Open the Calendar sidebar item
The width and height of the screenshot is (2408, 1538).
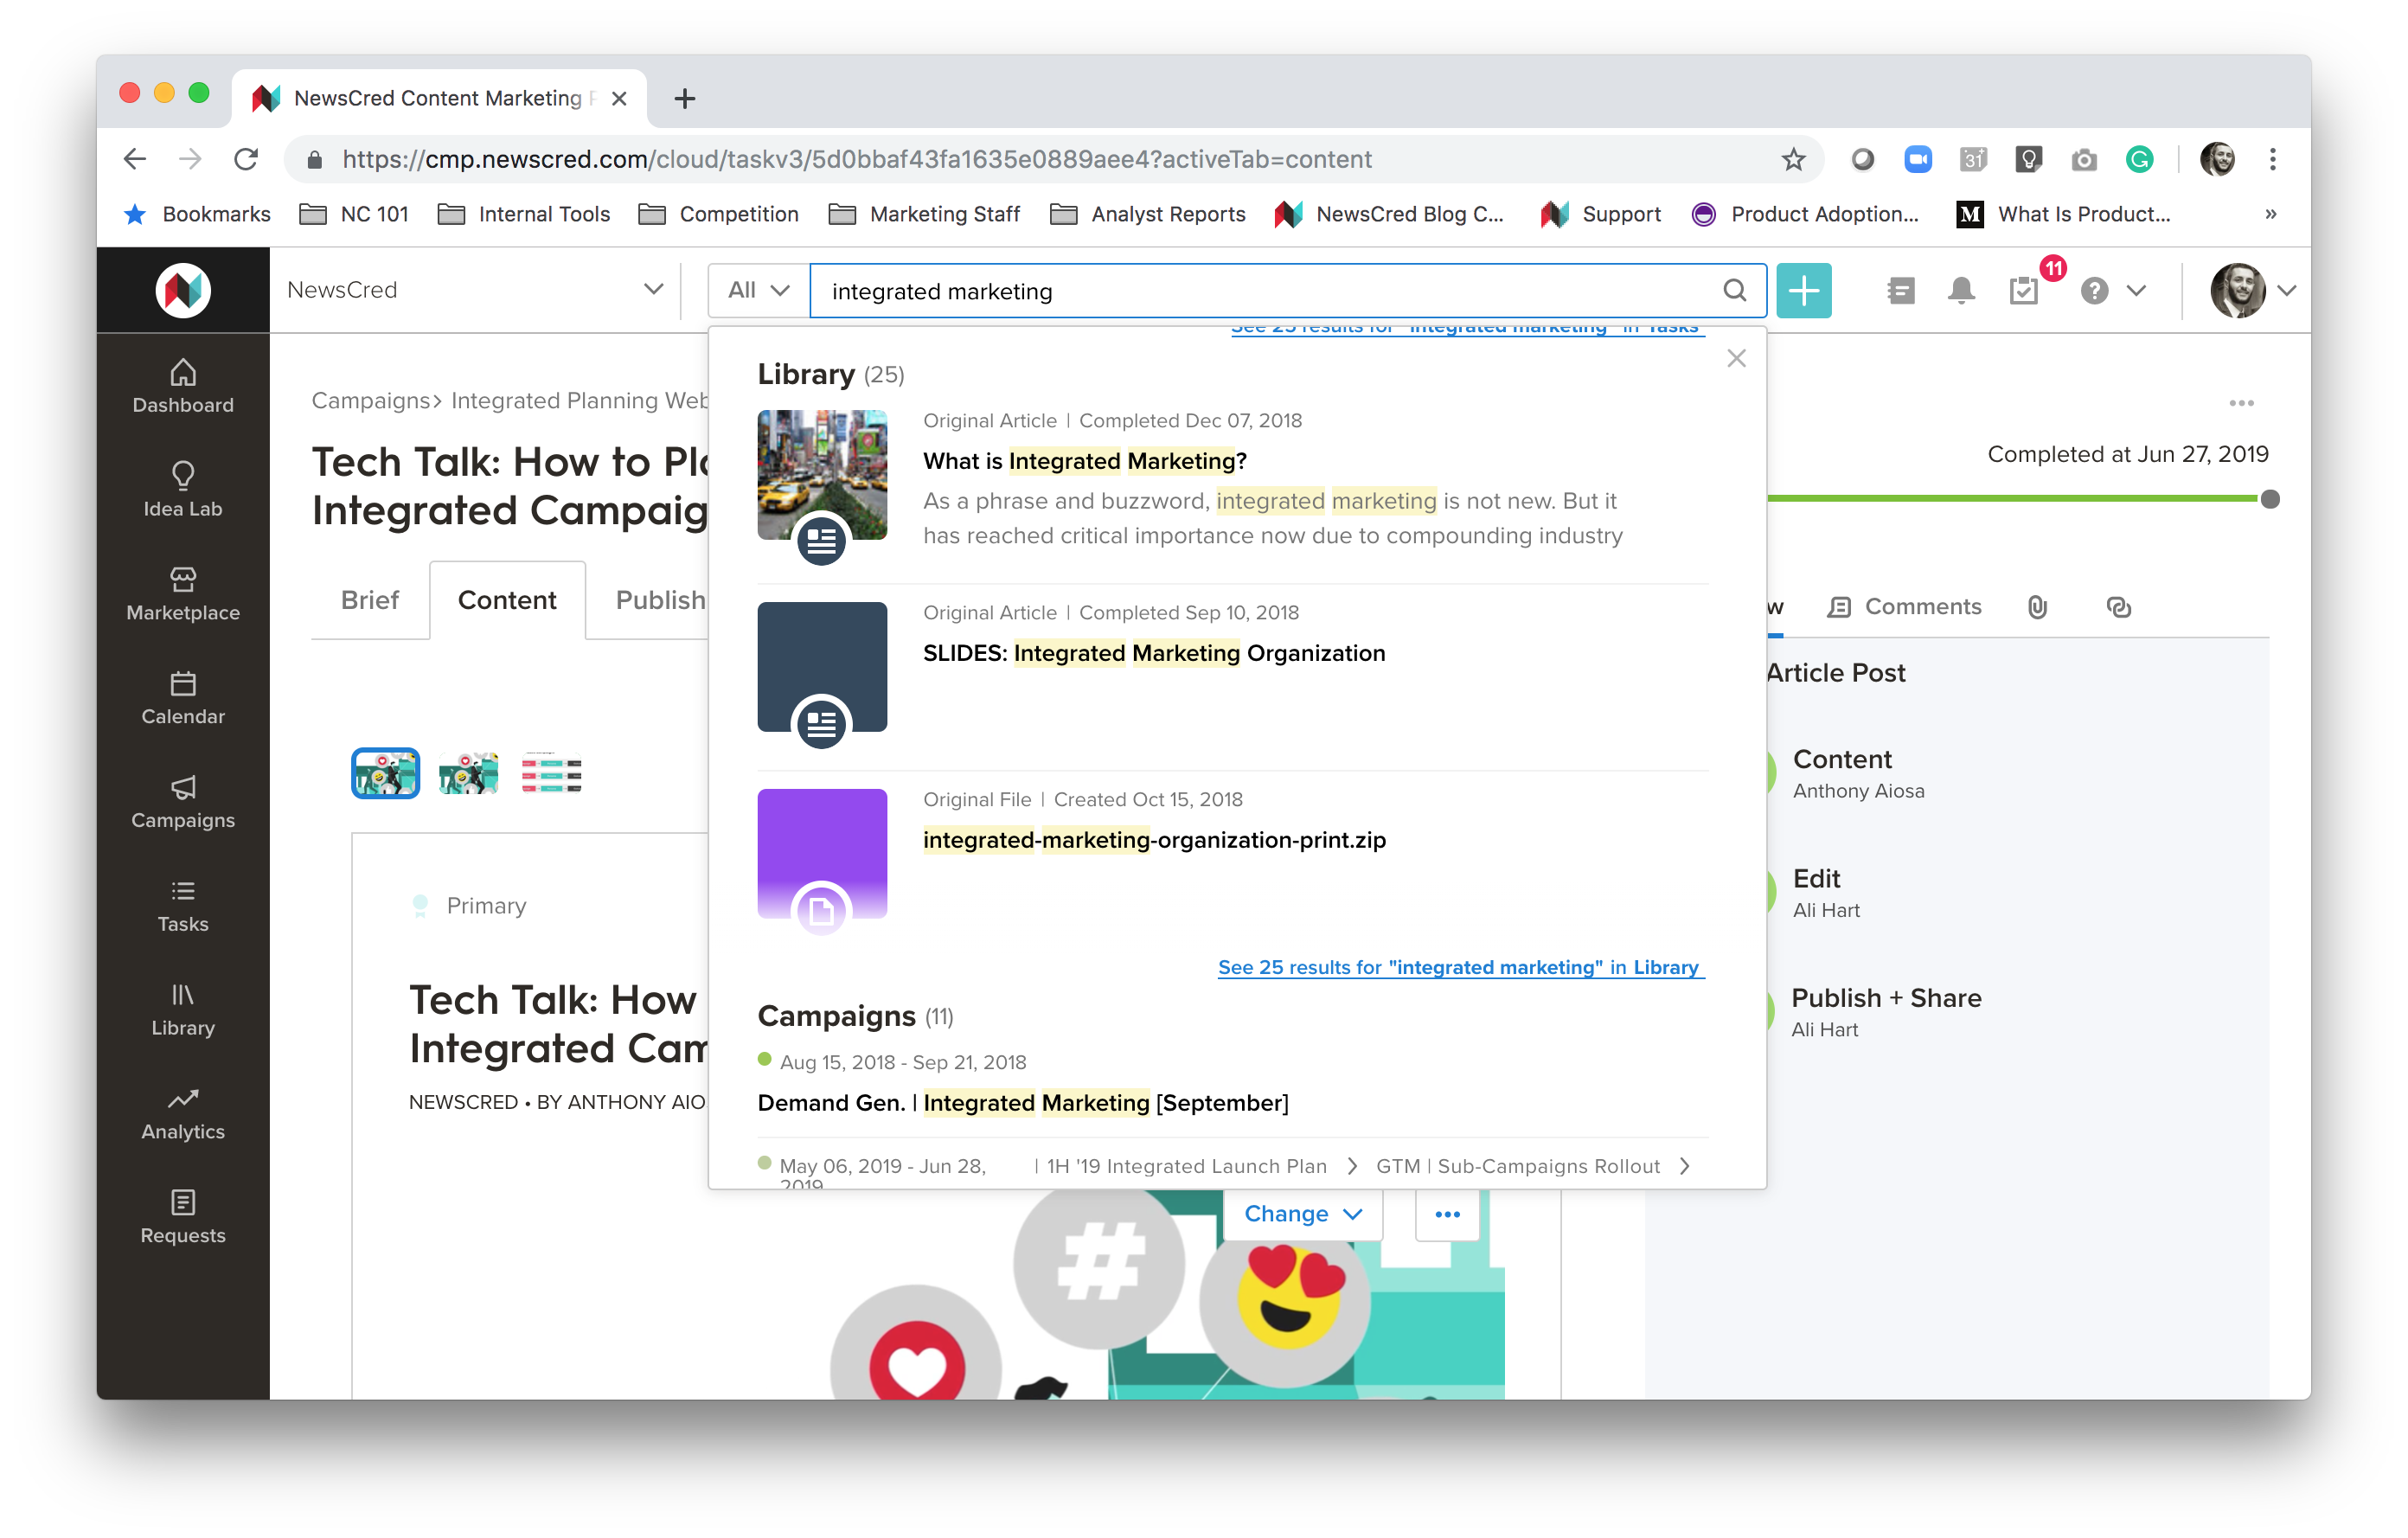[183, 698]
